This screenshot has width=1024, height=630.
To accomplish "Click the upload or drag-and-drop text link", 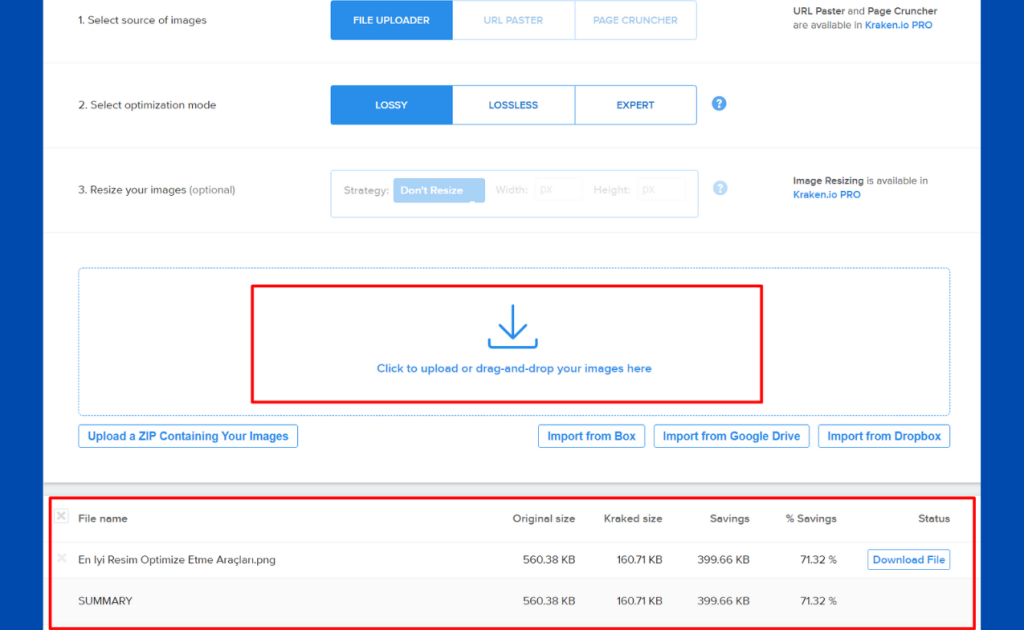I will coord(514,368).
